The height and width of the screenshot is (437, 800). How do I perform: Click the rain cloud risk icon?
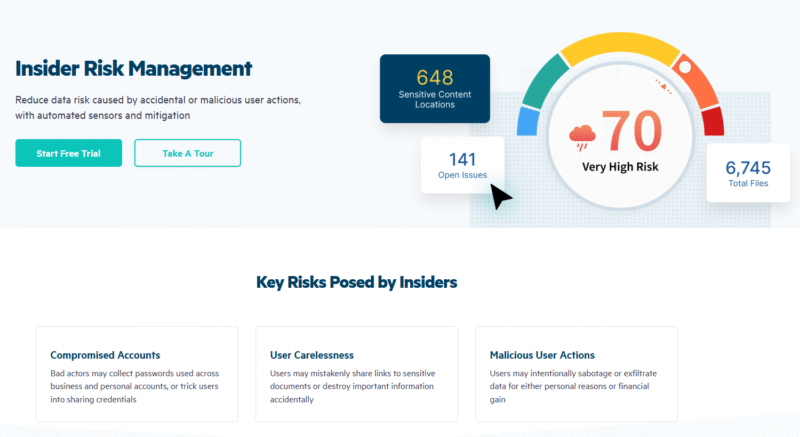pyautogui.click(x=582, y=137)
